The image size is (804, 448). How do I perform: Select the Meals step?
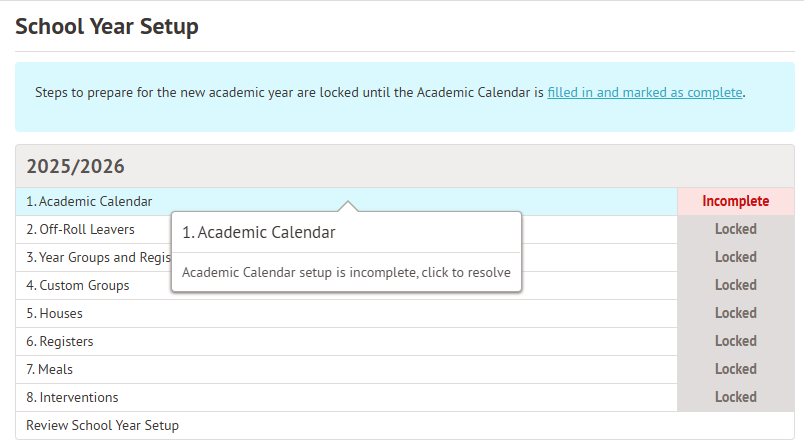50,369
